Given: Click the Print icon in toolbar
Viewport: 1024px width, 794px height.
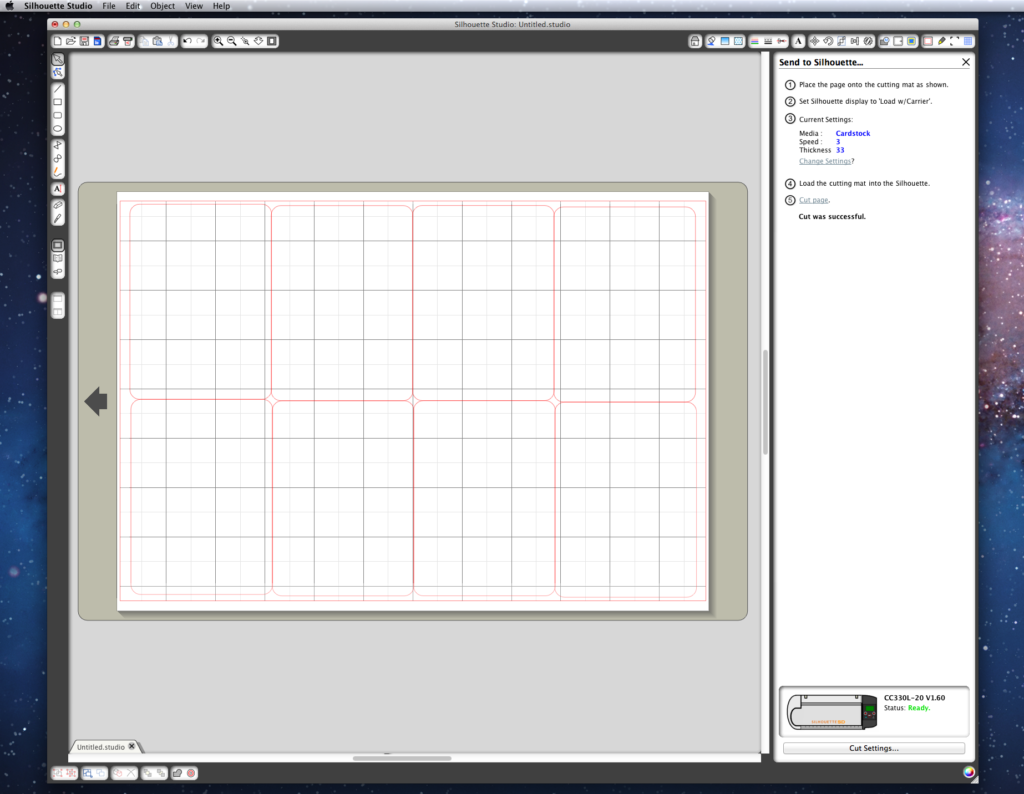Looking at the screenshot, I should (114, 41).
